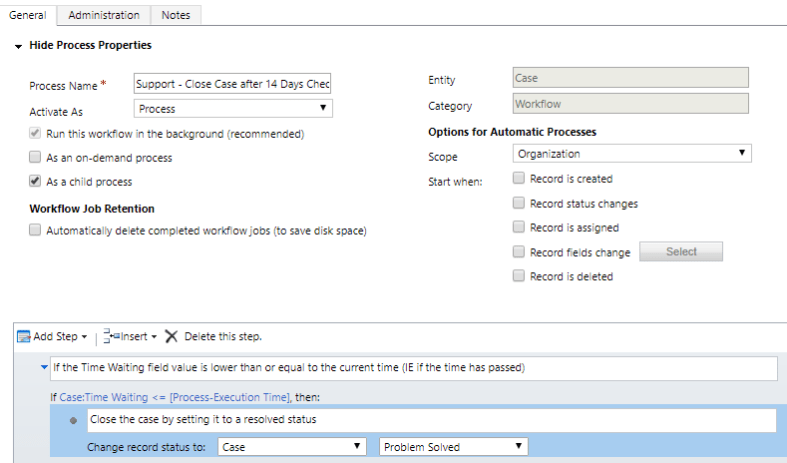Check the Record is deleted option
Screen dimensions: 787x463
point(519,276)
